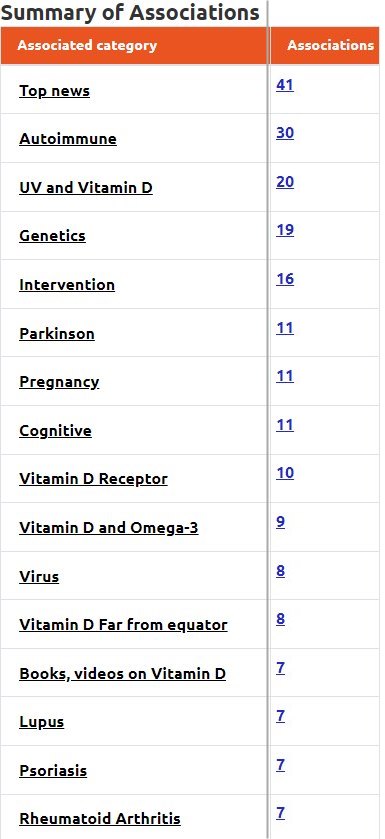
Task: Click the Associations column header
Action: 330,45
